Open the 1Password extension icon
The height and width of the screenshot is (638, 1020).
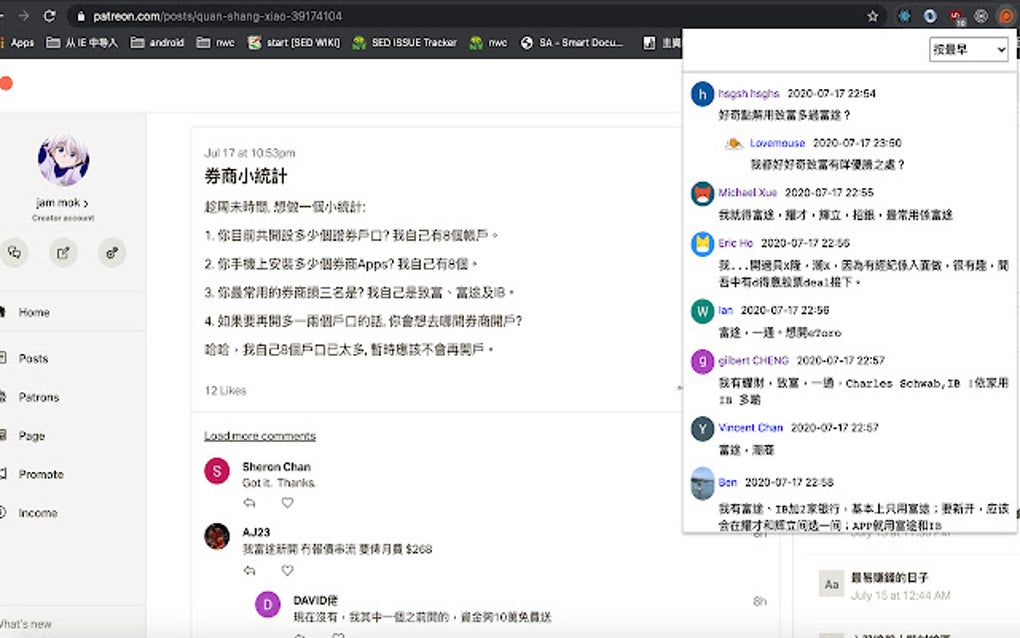click(929, 15)
